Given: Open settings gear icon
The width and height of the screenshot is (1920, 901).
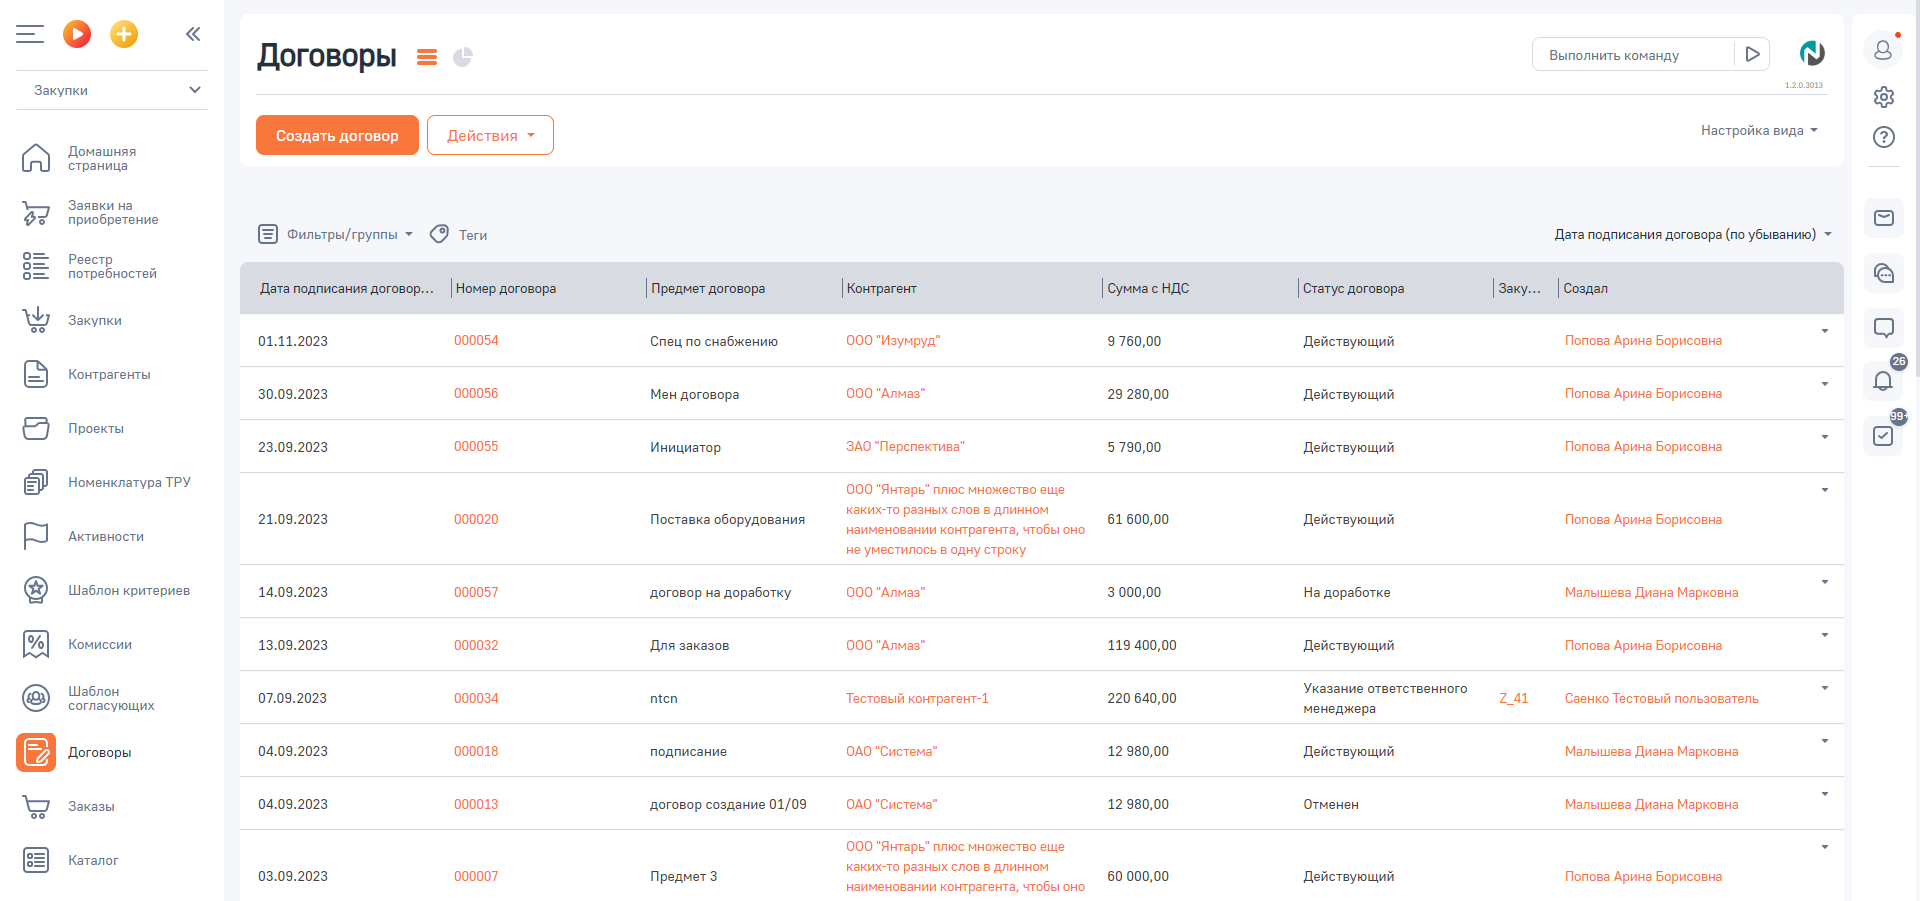Looking at the screenshot, I should coord(1884,97).
